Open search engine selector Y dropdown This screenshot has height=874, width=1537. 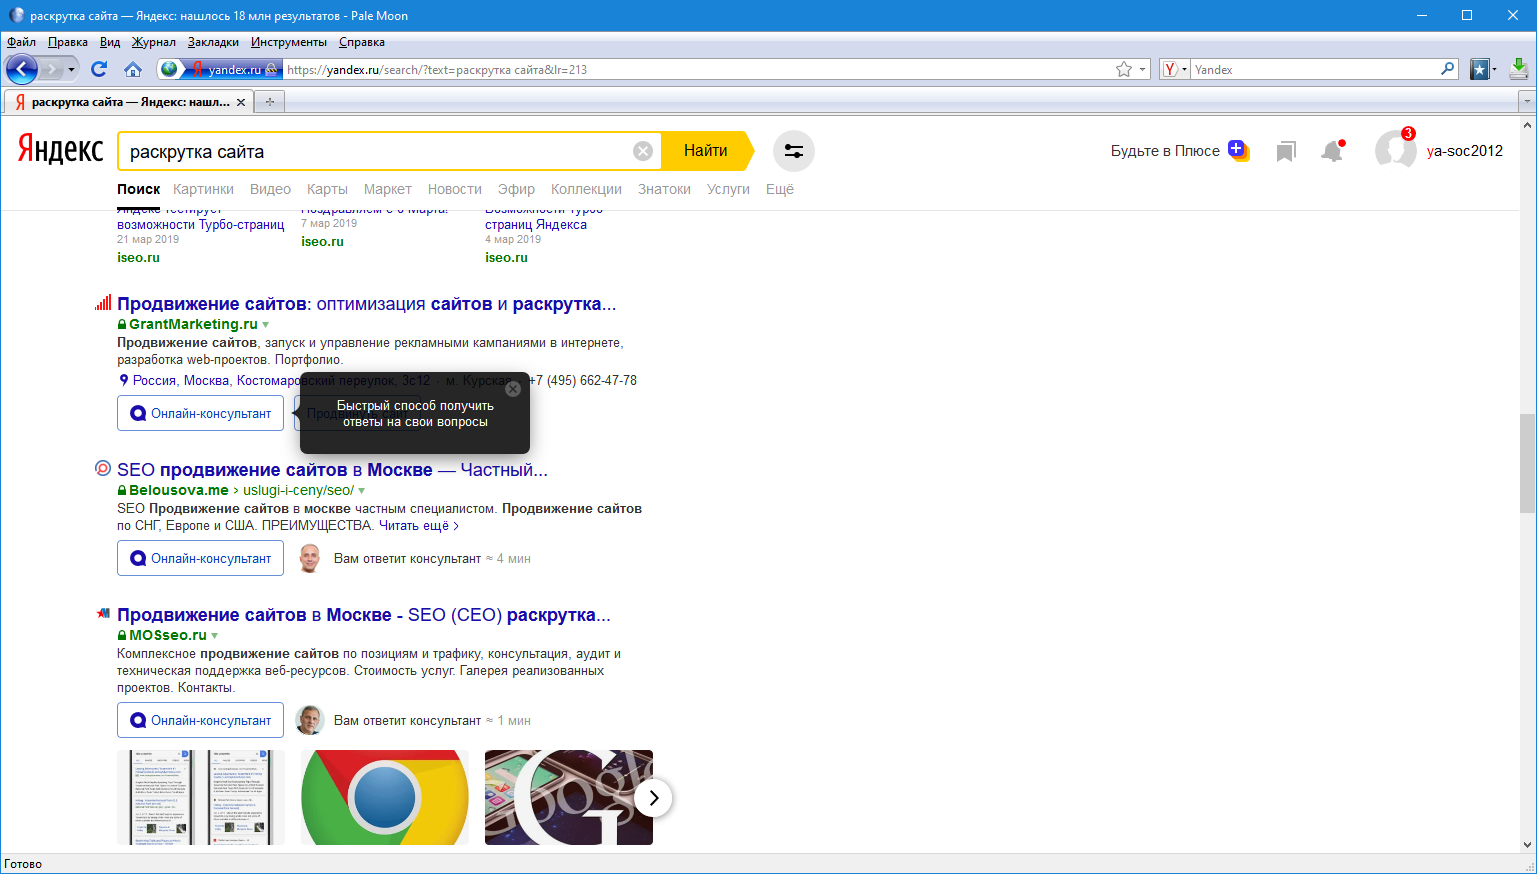(x=1175, y=69)
